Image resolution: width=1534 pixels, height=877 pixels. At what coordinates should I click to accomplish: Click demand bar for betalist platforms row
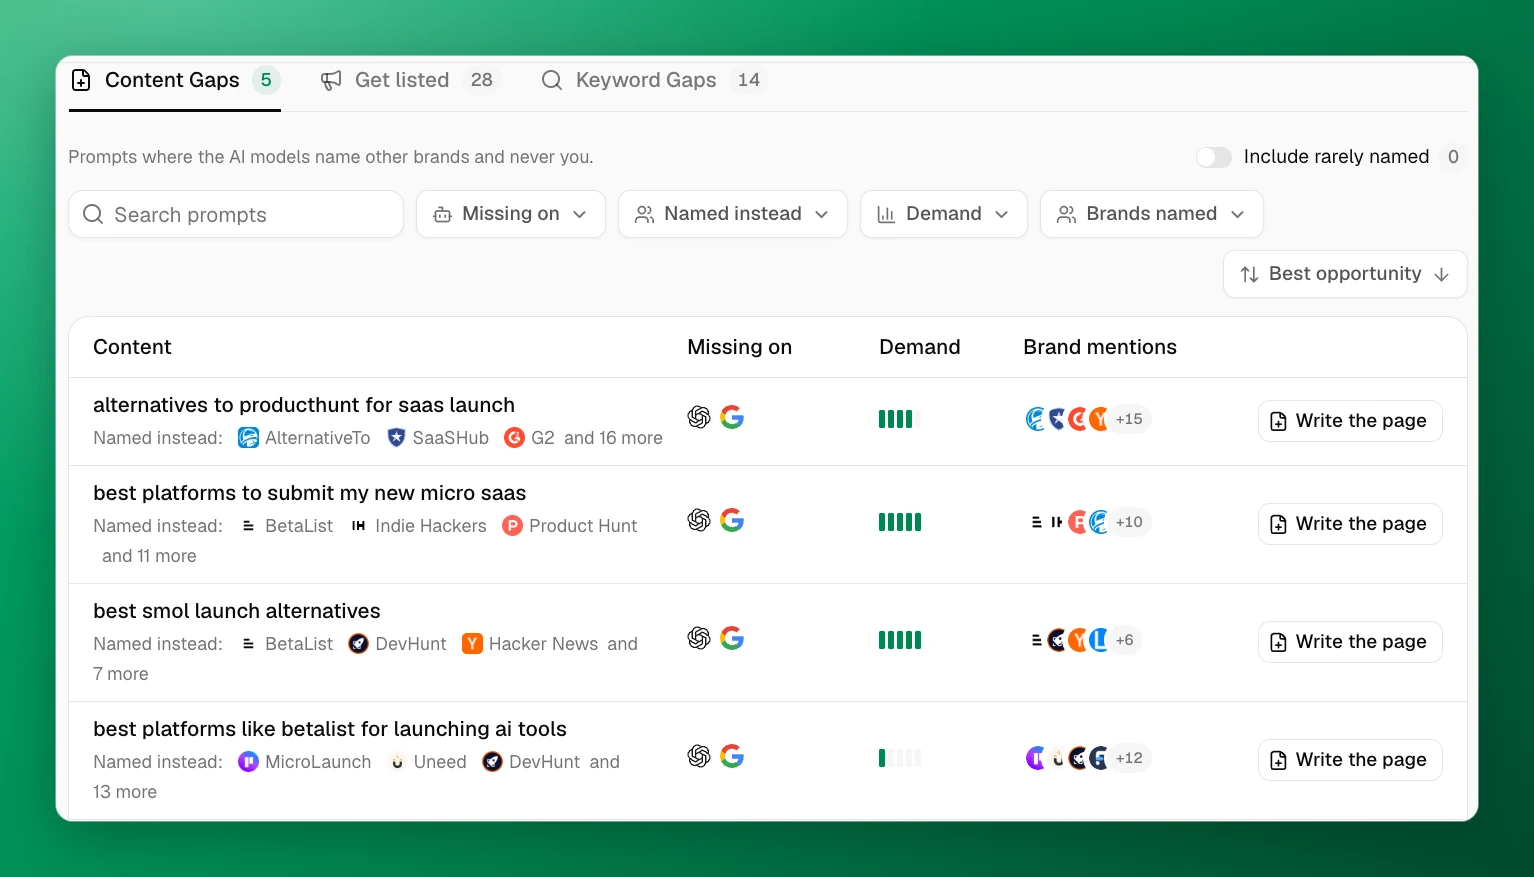[x=900, y=758]
